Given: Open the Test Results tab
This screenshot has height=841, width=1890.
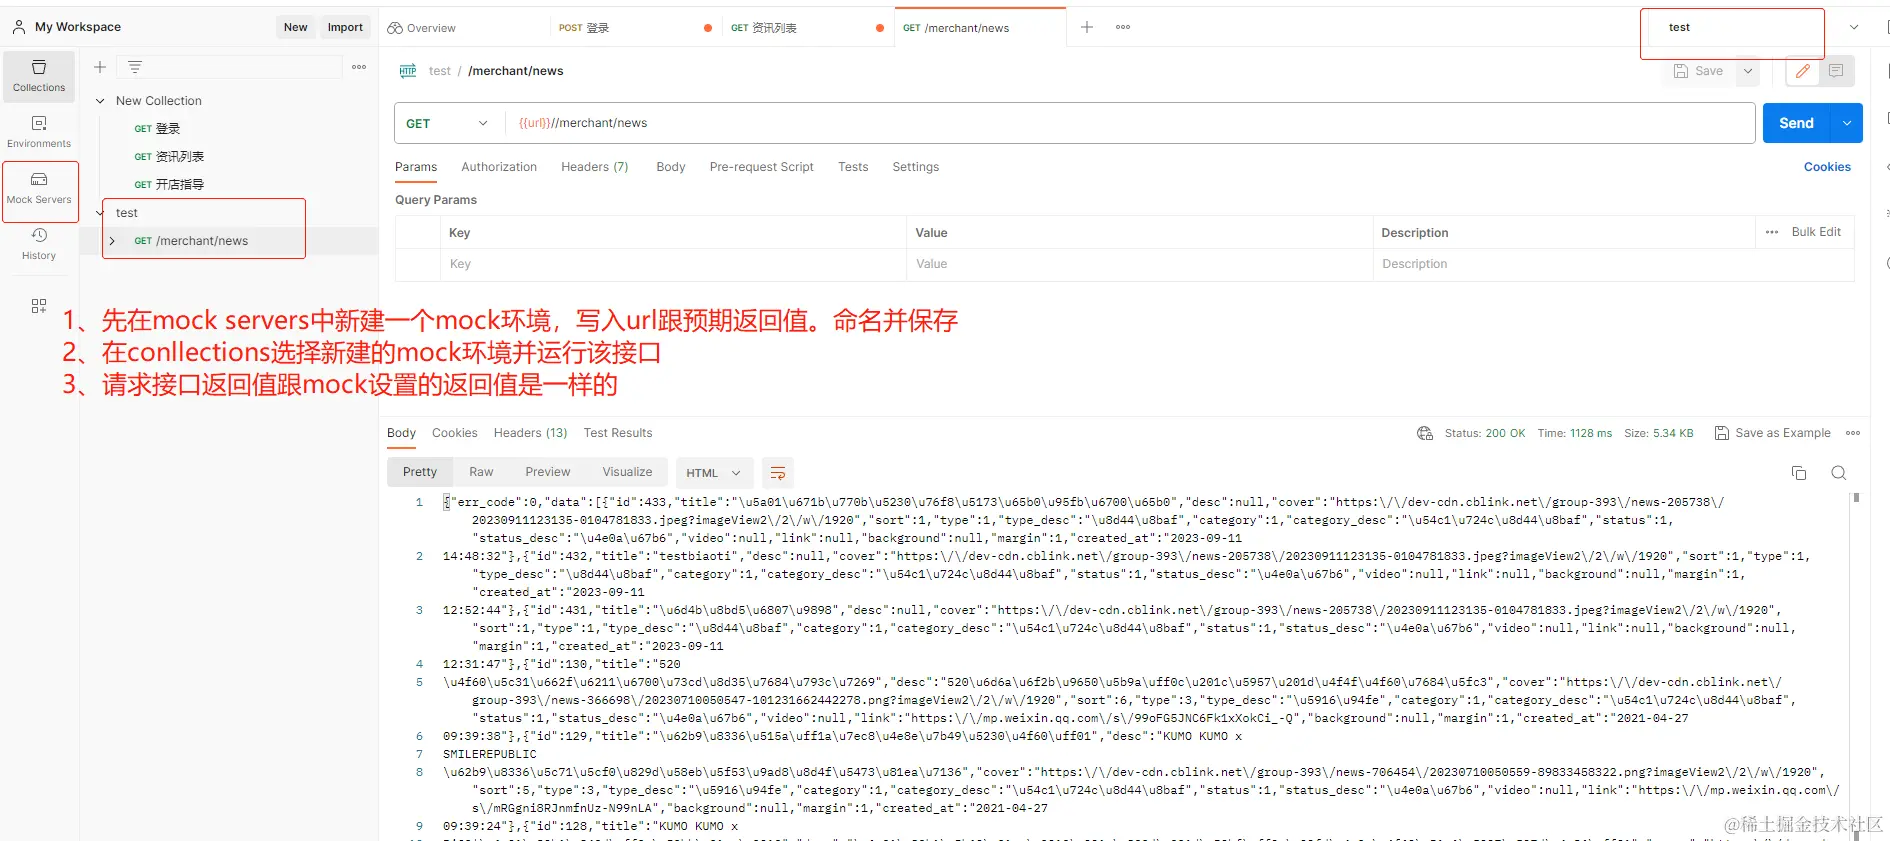Looking at the screenshot, I should (618, 433).
